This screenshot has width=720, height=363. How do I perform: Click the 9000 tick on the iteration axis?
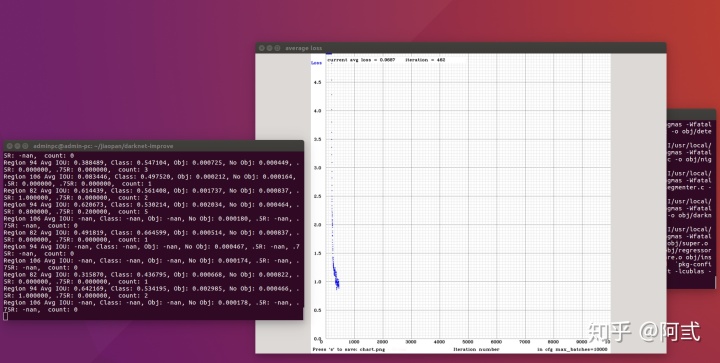pyautogui.click(x=581, y=342)
